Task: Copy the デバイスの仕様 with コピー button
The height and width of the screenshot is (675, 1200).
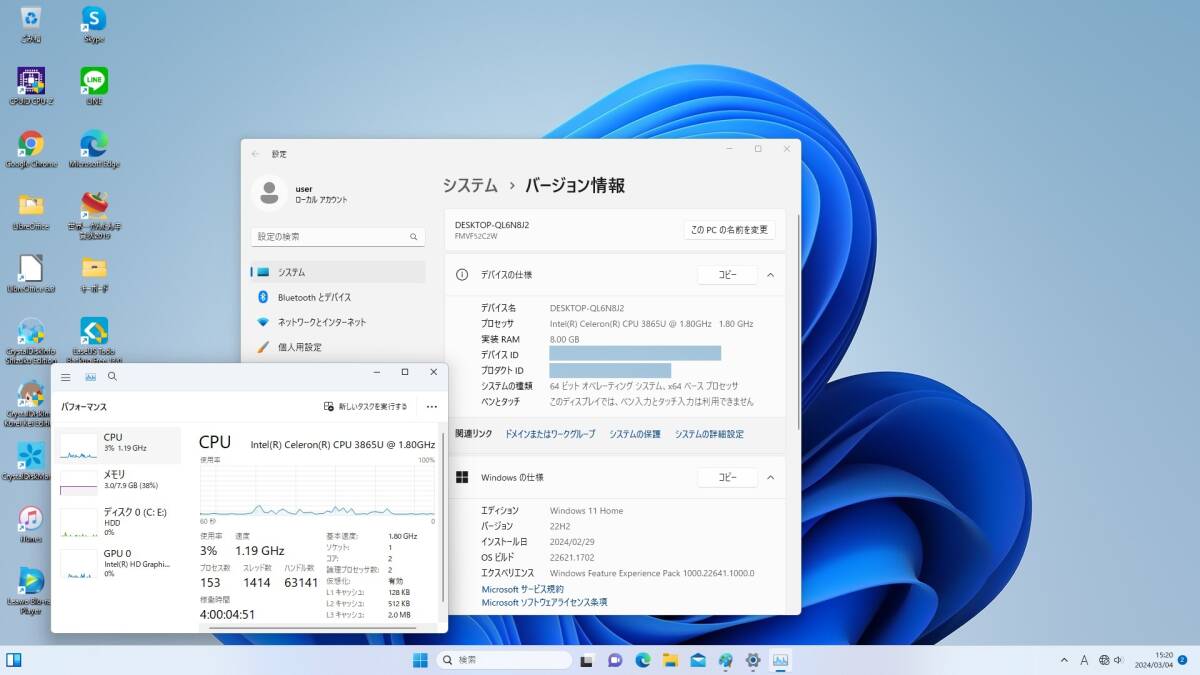Action: 727,275
